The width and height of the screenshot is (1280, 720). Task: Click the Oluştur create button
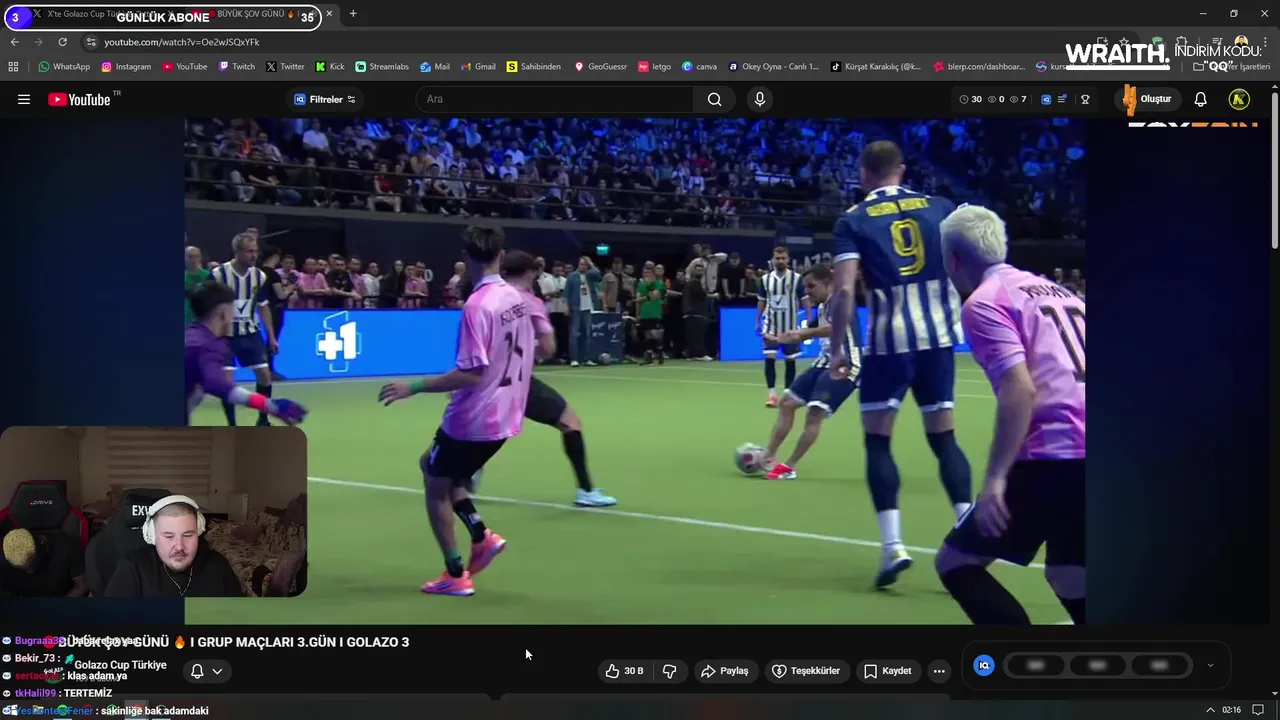pyautogui.click(x=1148, y=99)
